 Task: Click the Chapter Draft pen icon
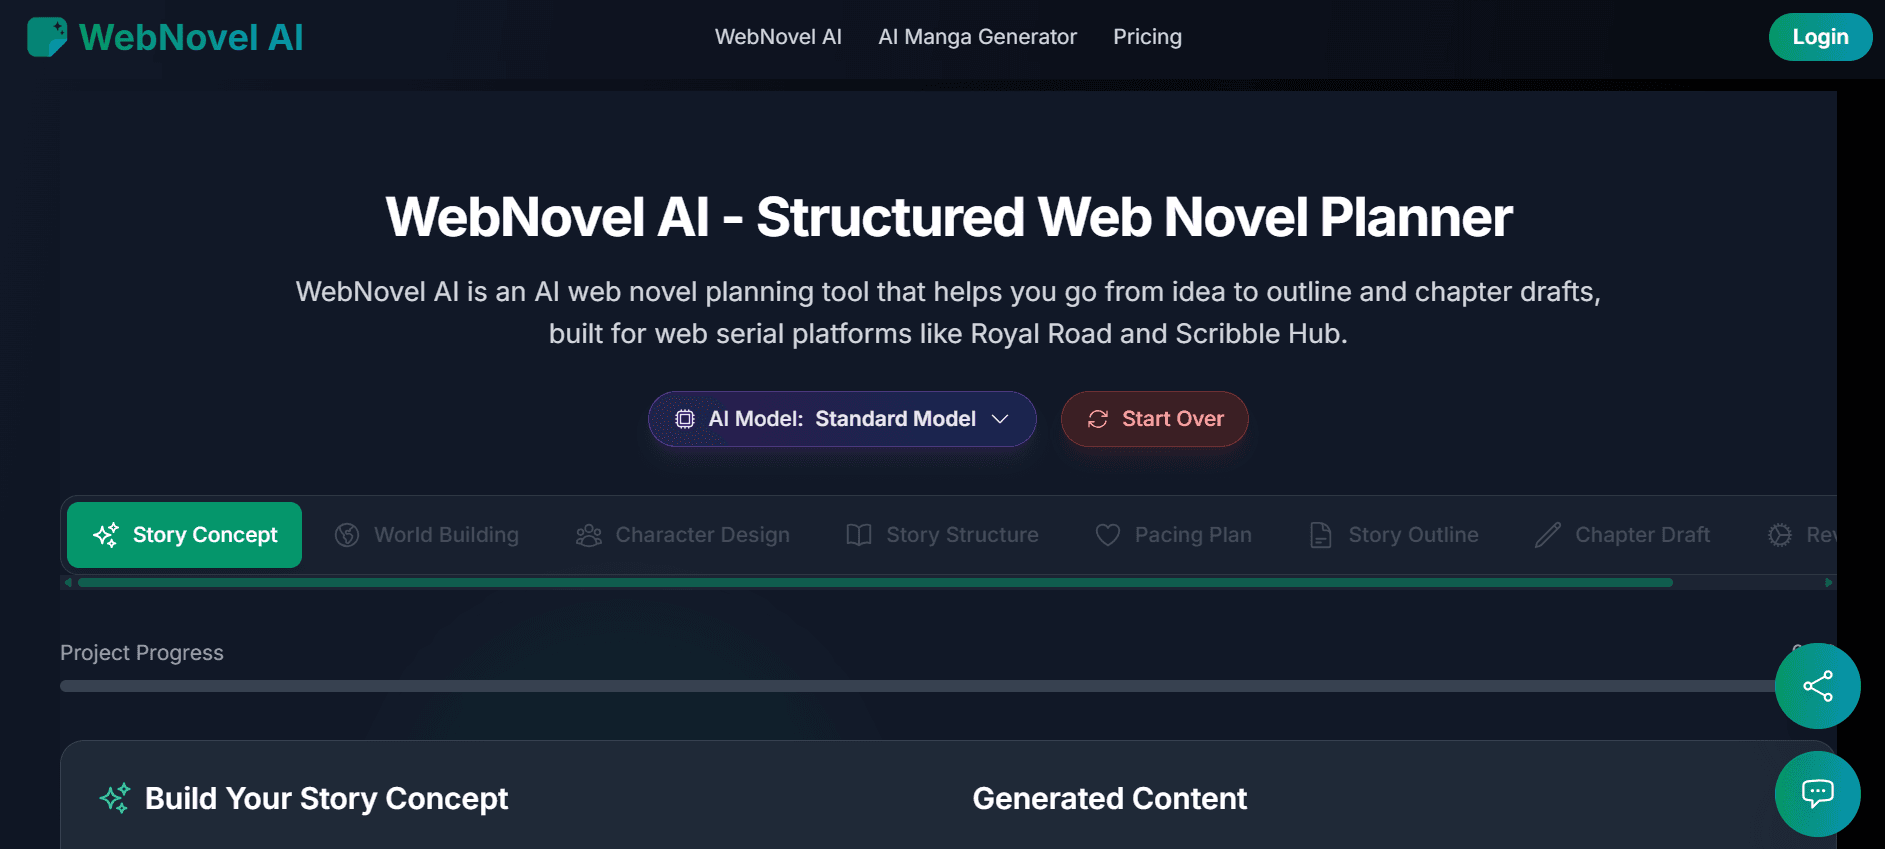point(1546,535)
